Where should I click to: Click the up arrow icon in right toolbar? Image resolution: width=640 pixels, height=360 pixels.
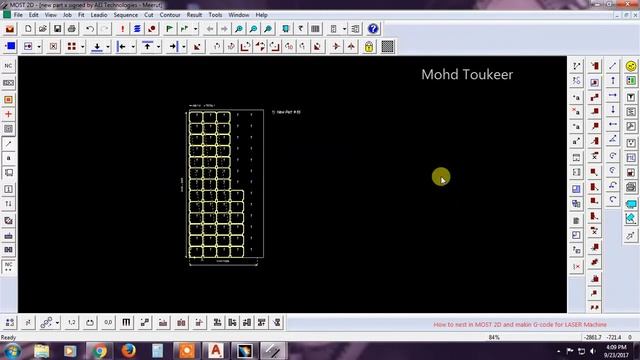coord(613,81)
